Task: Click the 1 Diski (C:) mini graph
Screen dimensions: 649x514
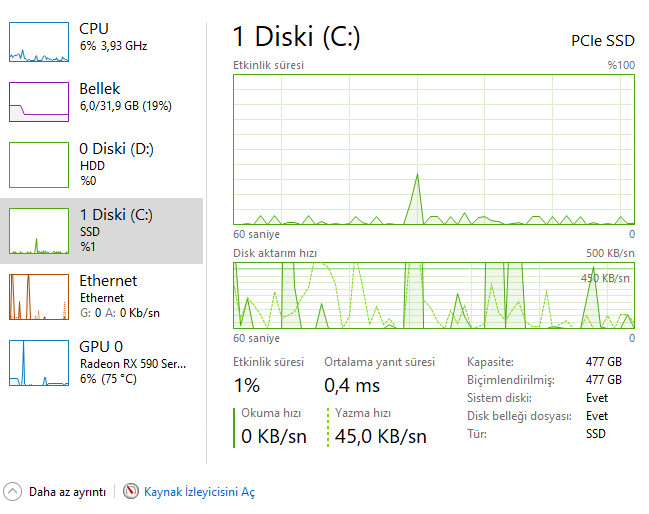Action: pos(38,230)
